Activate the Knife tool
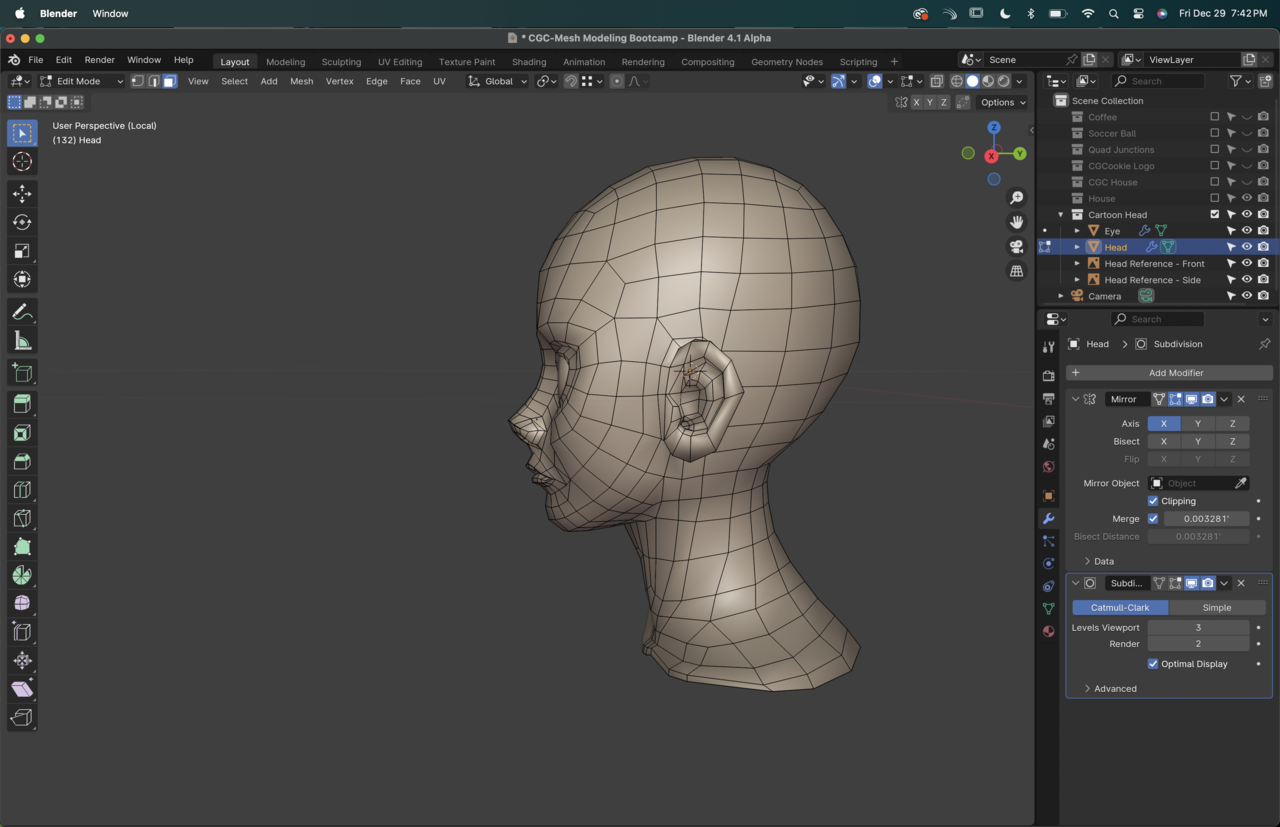The image size is (1280, 827). [22, 518]
